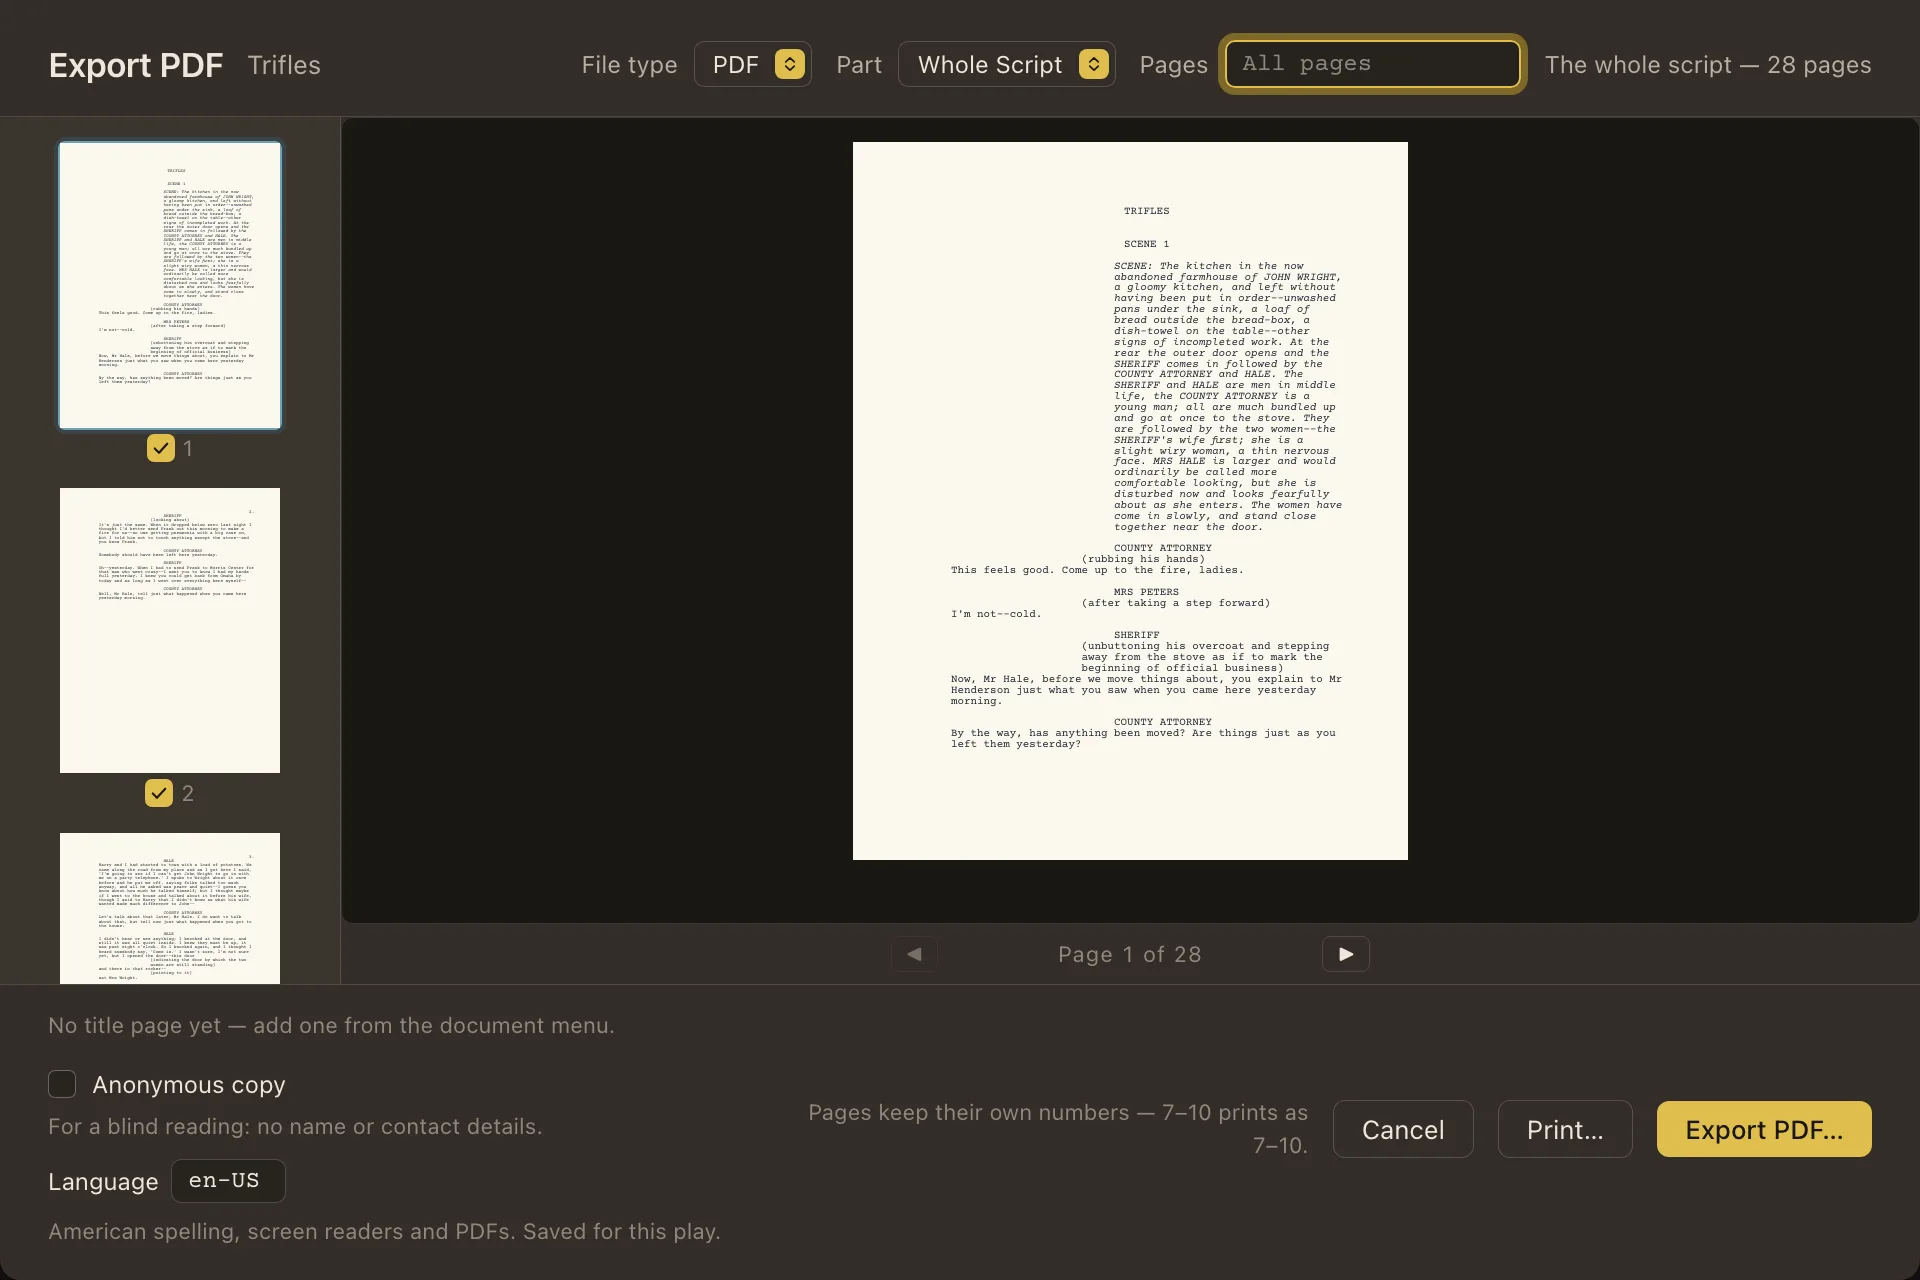
Task: Click the Cancel button
Action: tap(1403, 1129)
